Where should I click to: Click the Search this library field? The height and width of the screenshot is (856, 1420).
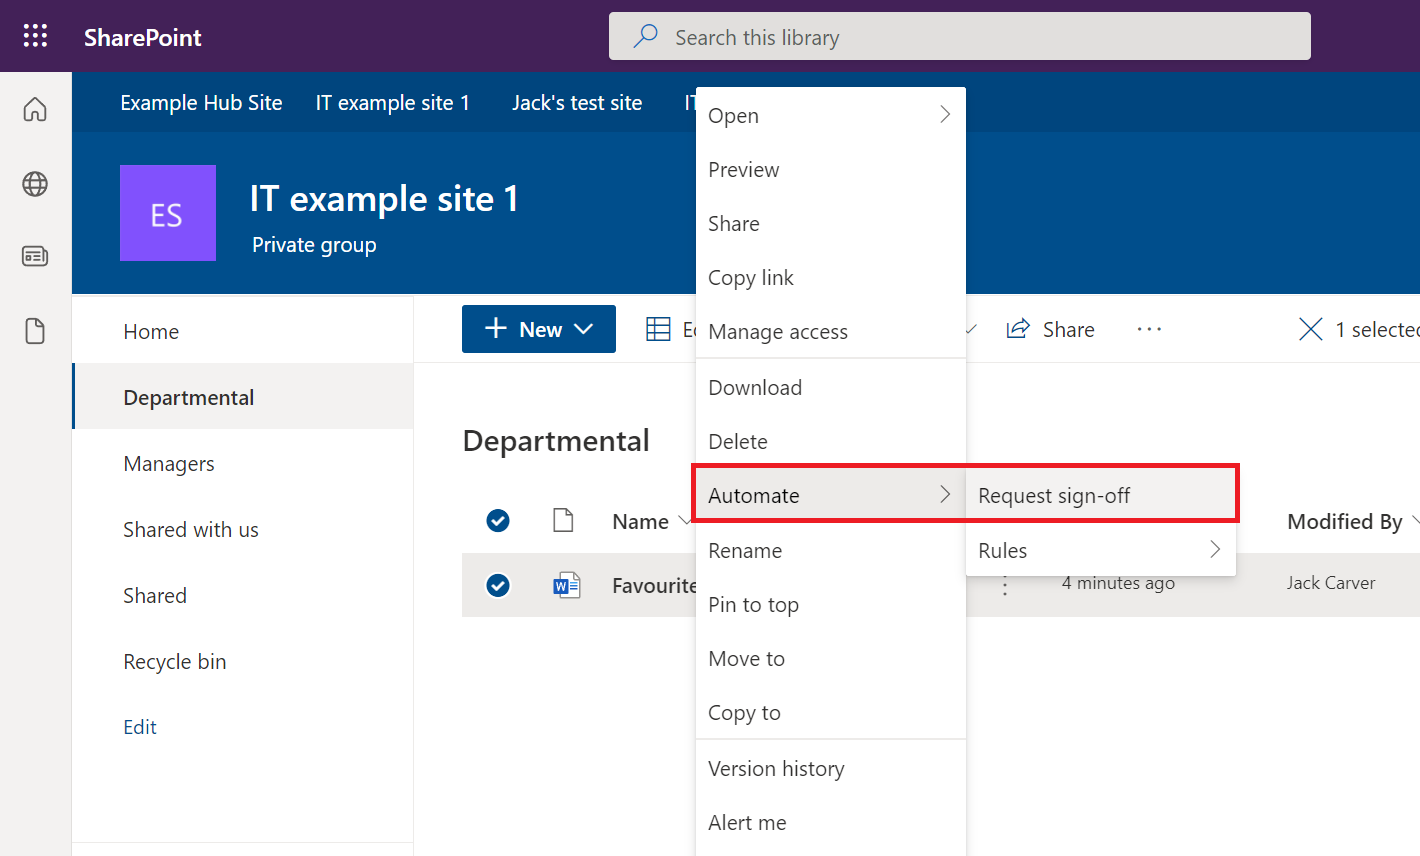959,36
